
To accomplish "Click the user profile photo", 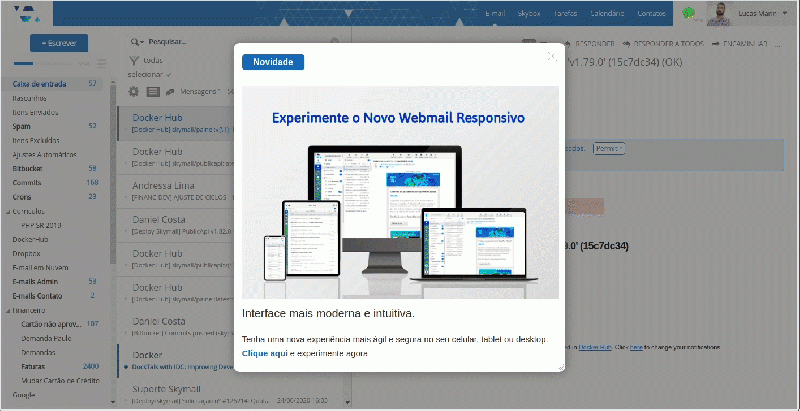I will pyautogui.click(x=719, y=14).
